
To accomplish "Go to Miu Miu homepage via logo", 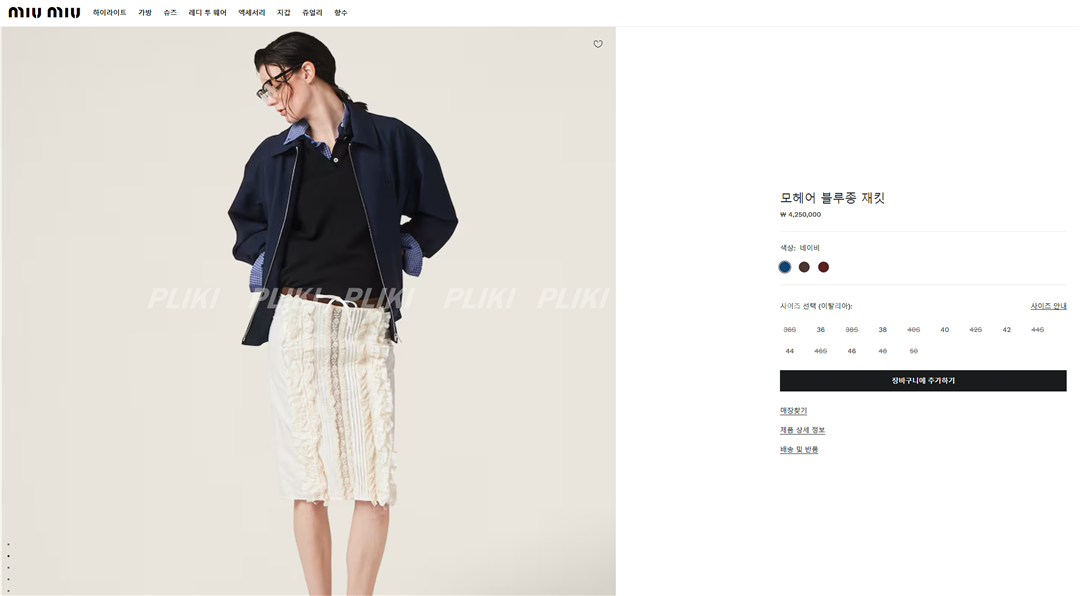I will pos(44,12).
